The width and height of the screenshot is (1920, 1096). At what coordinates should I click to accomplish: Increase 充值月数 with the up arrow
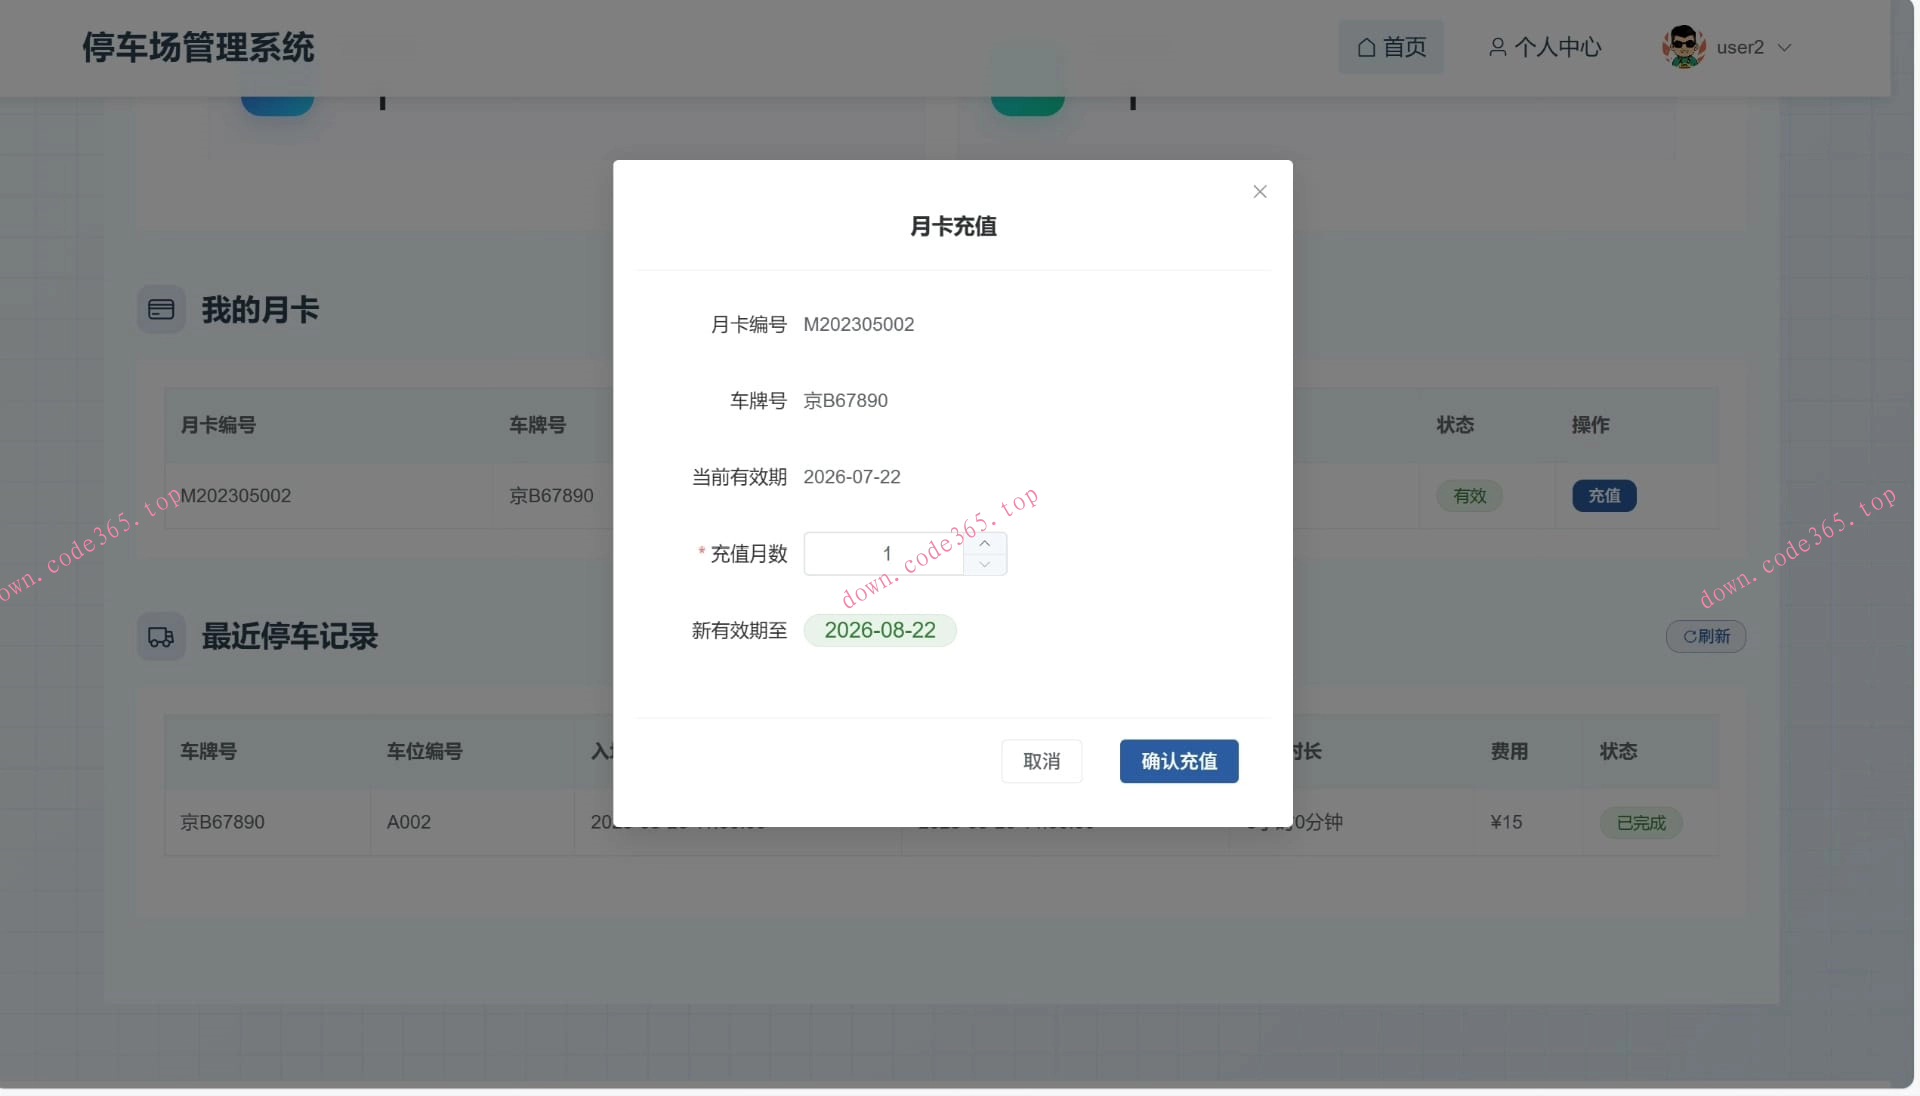(x=985, y=542)
